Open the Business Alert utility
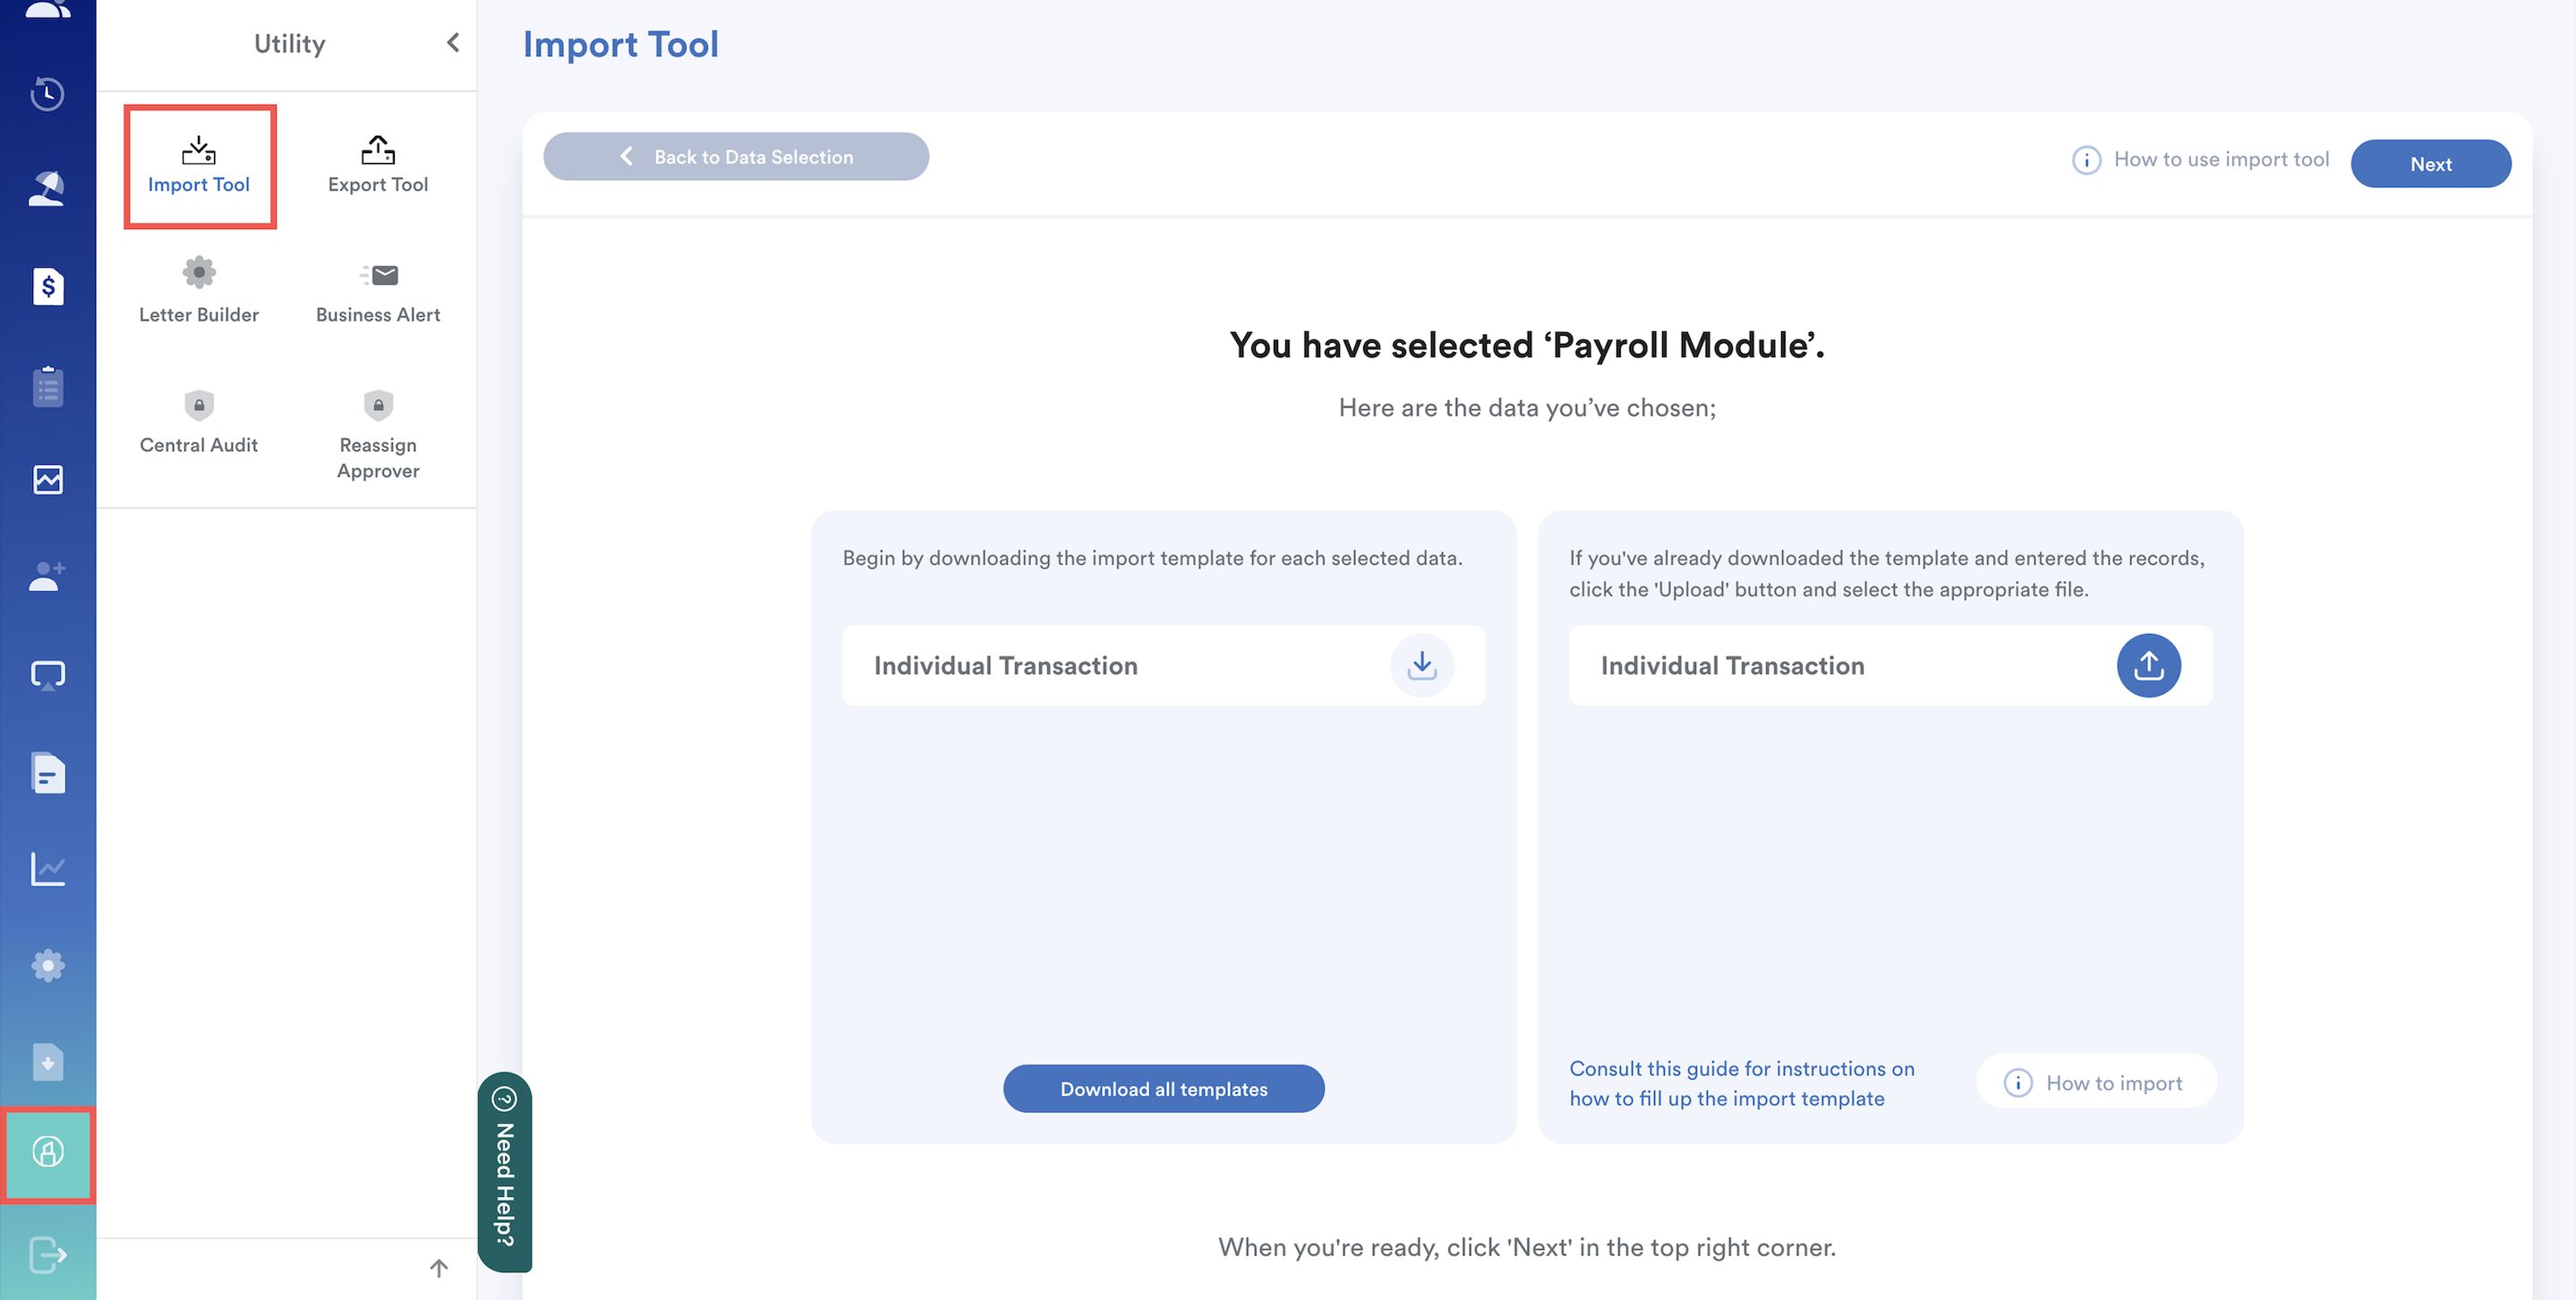Image resolution: width=2576 pixels, height=1300 pixels. (x=377, y=292)
